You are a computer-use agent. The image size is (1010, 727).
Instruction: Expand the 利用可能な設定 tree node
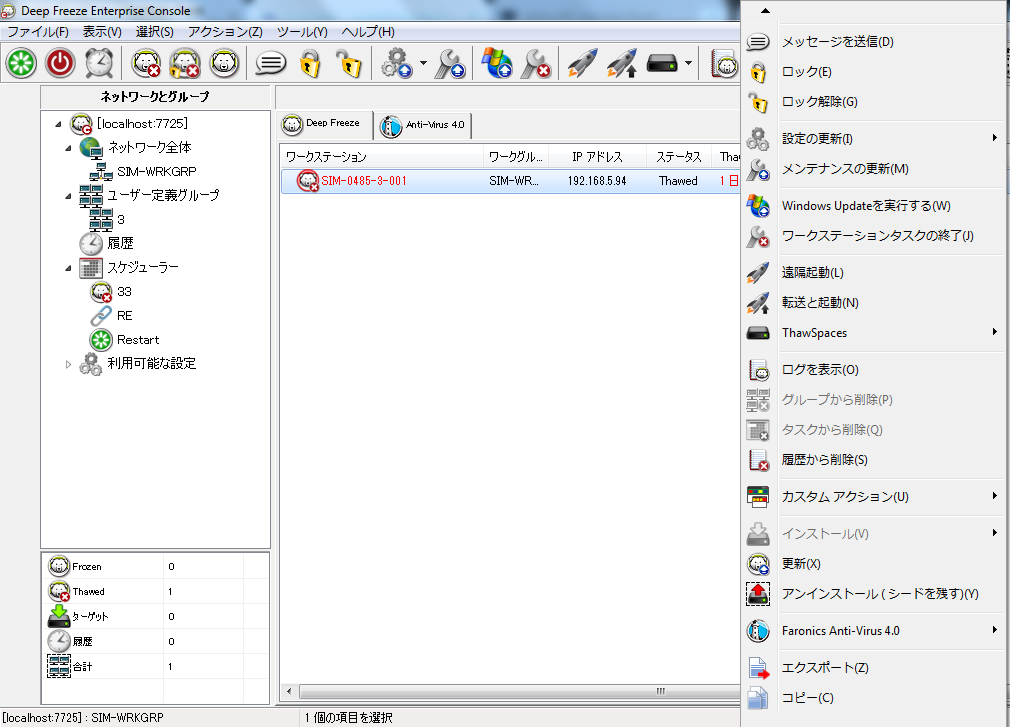tap(68, 364)
